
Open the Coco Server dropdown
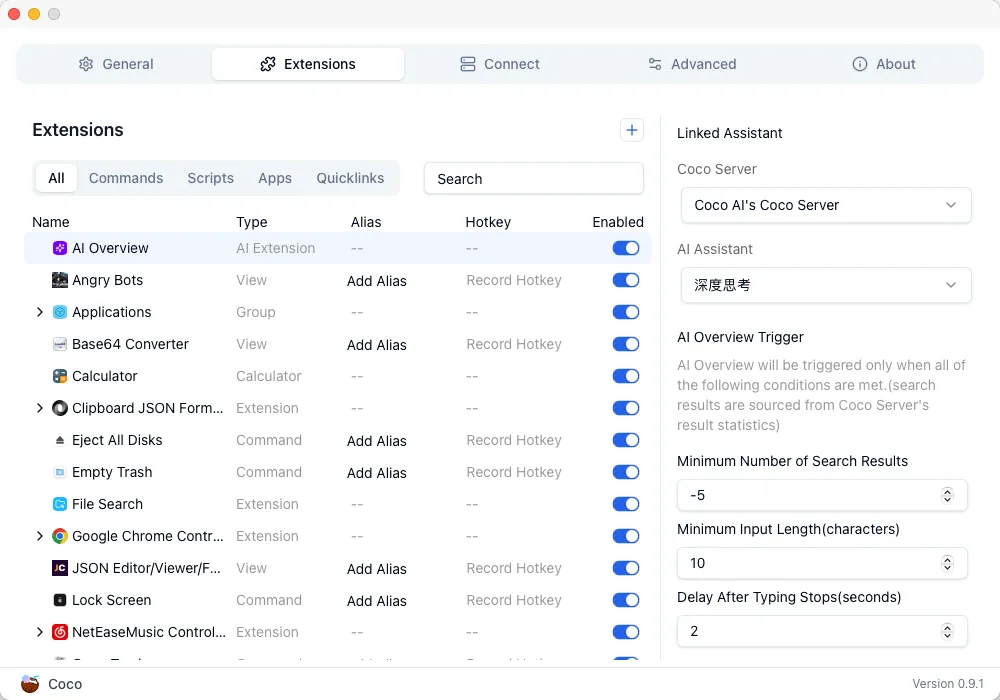click(825, 205)
